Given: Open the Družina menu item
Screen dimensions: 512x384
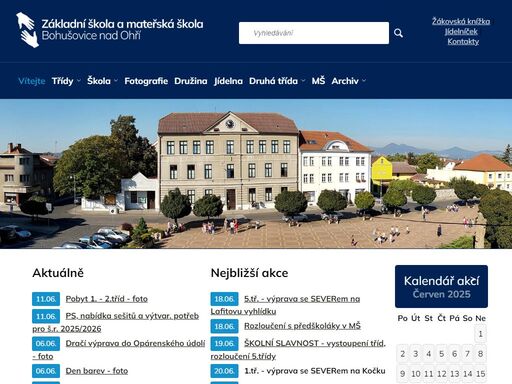Looking at the screenshot, I should pyautogui.click(x=191, y=81).
